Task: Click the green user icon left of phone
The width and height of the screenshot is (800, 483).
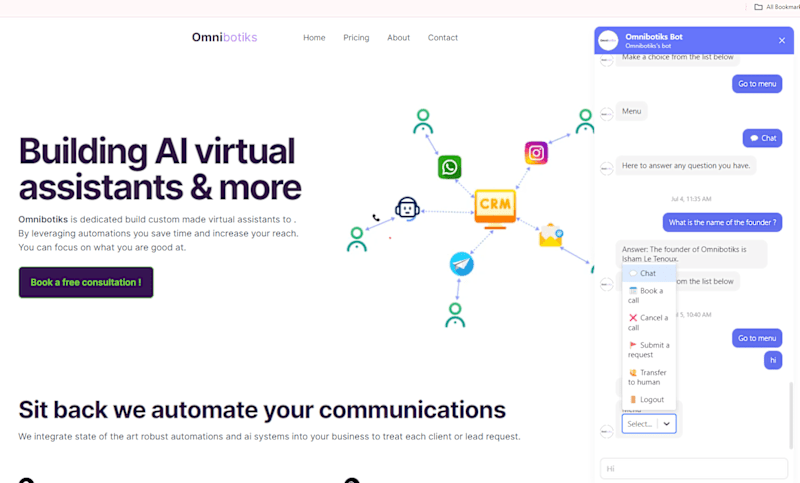Action: pos(357,240)
